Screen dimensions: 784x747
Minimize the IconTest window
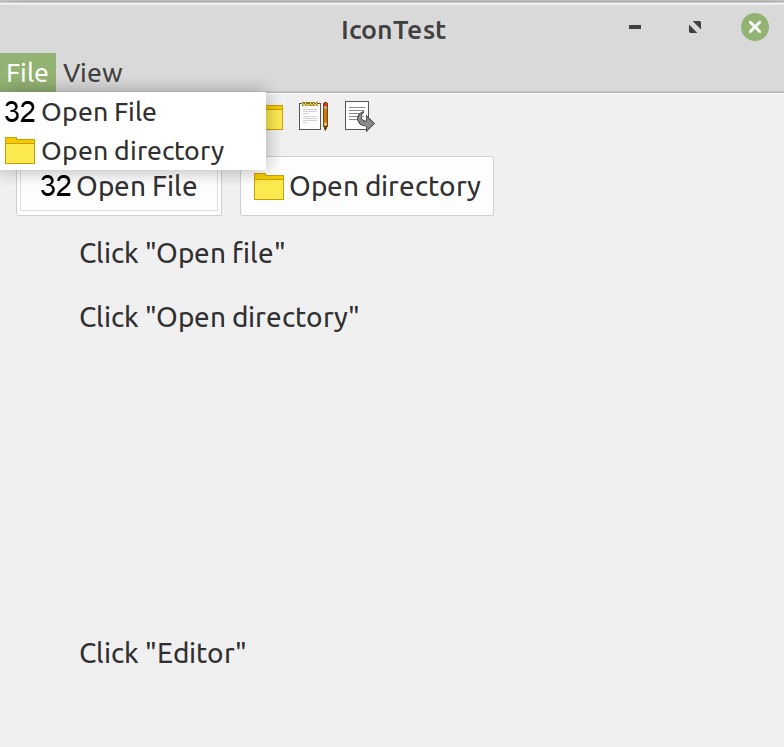[635, 27]
